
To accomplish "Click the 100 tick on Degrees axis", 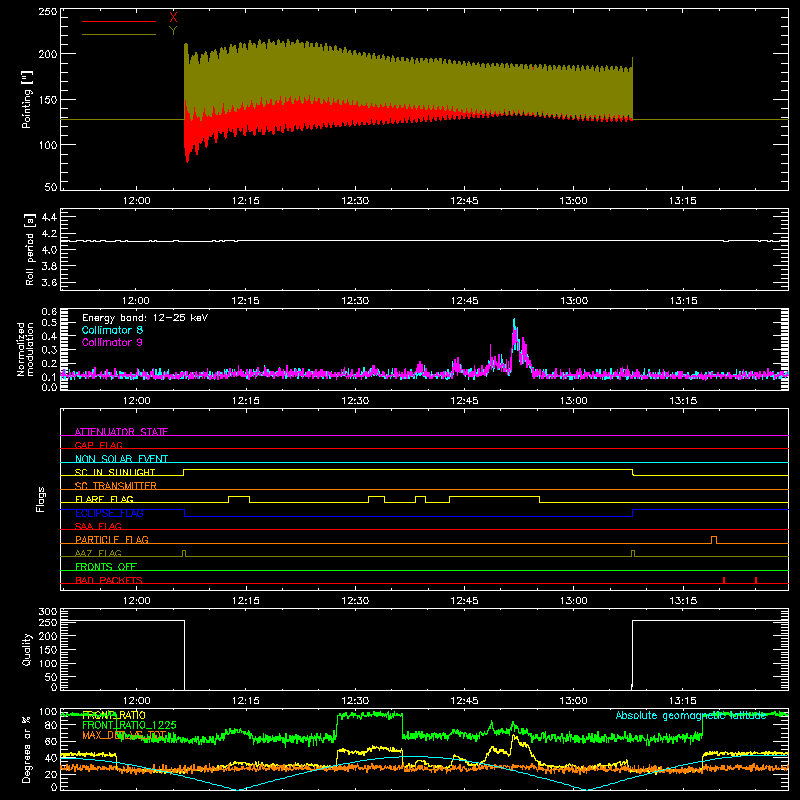I will tap(48, 712).
